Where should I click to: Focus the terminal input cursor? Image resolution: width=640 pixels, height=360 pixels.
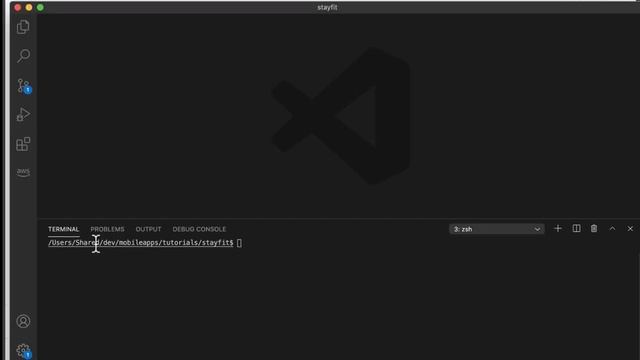pos(239,242)
